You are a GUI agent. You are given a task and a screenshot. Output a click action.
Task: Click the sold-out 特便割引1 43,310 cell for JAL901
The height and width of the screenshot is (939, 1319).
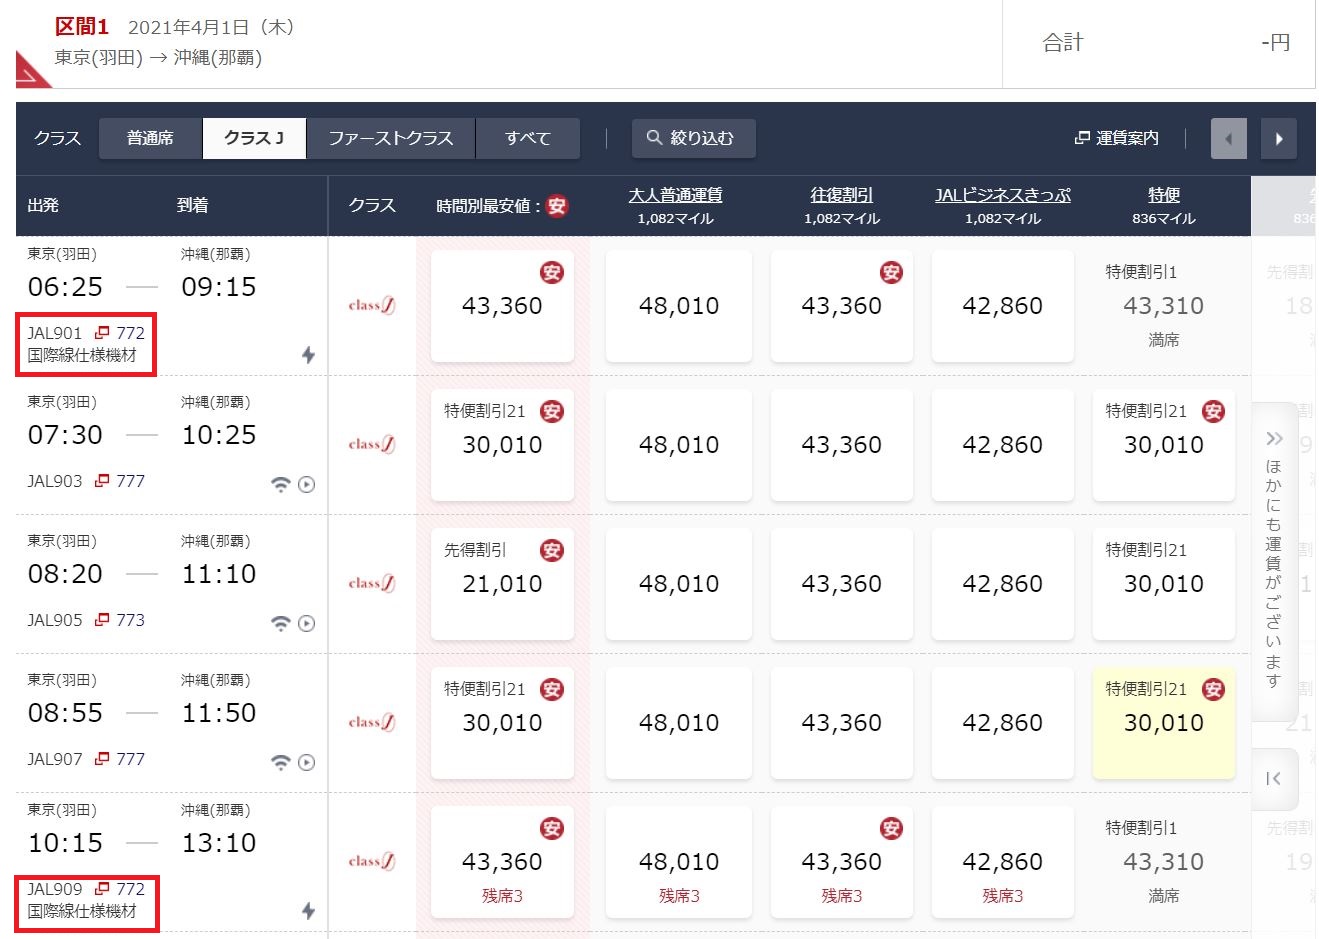[1164, 306]
